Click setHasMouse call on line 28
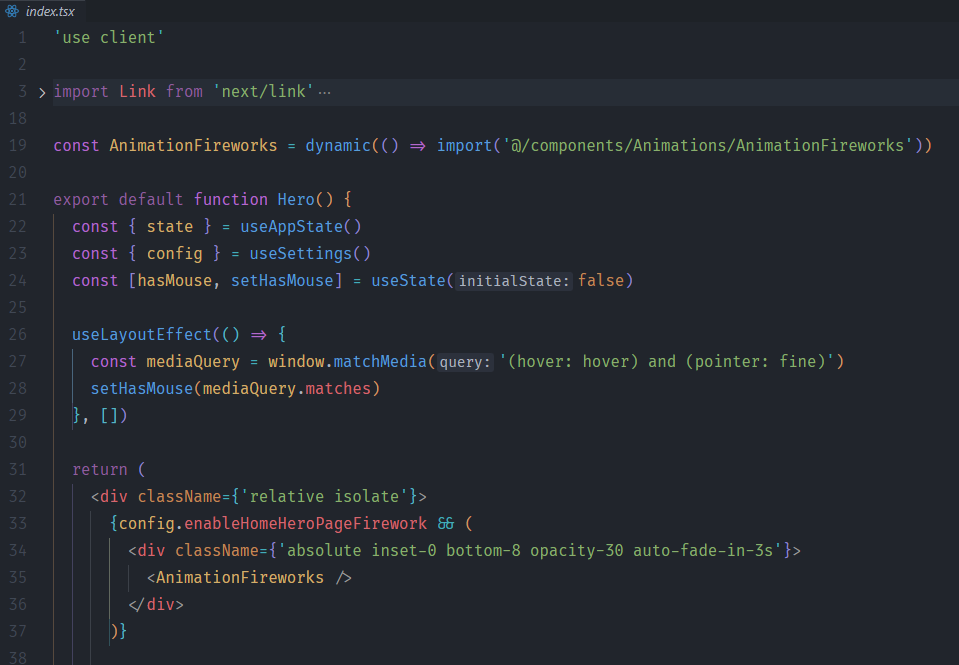Screen dimensions: 959x665 (142, 388)
